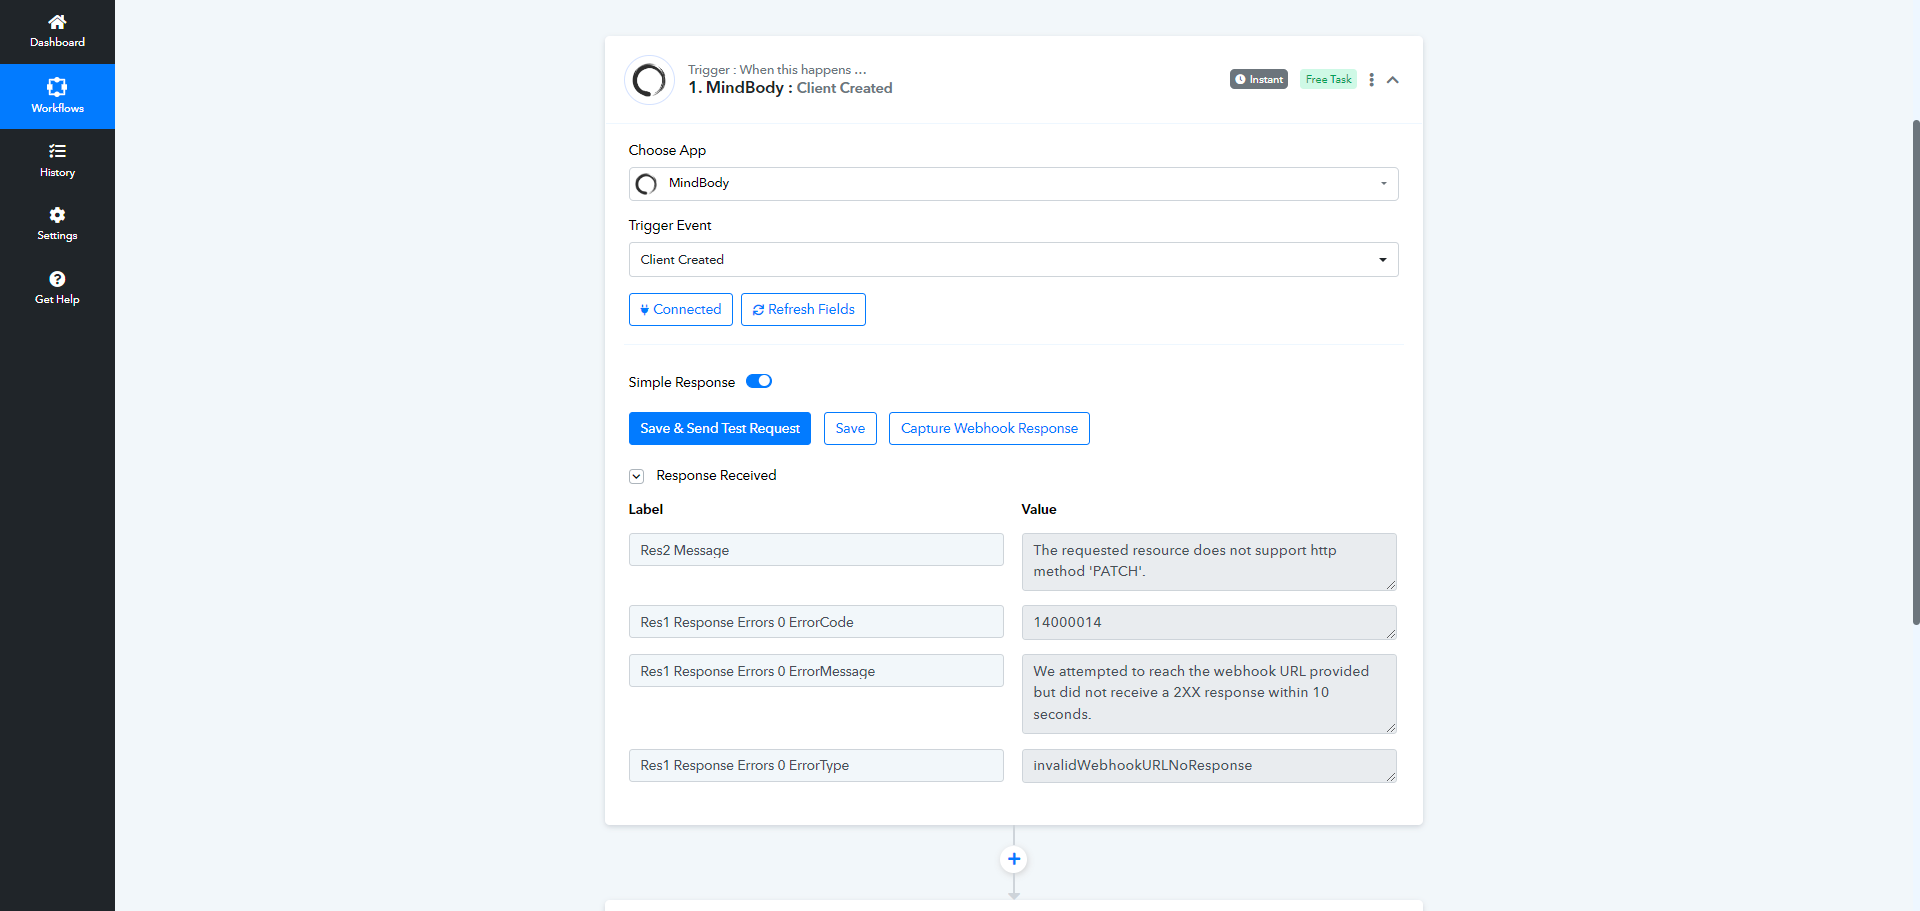Open History from the sidebar
This screenshot has height=911, width=1920.
(x=57, y=160)
